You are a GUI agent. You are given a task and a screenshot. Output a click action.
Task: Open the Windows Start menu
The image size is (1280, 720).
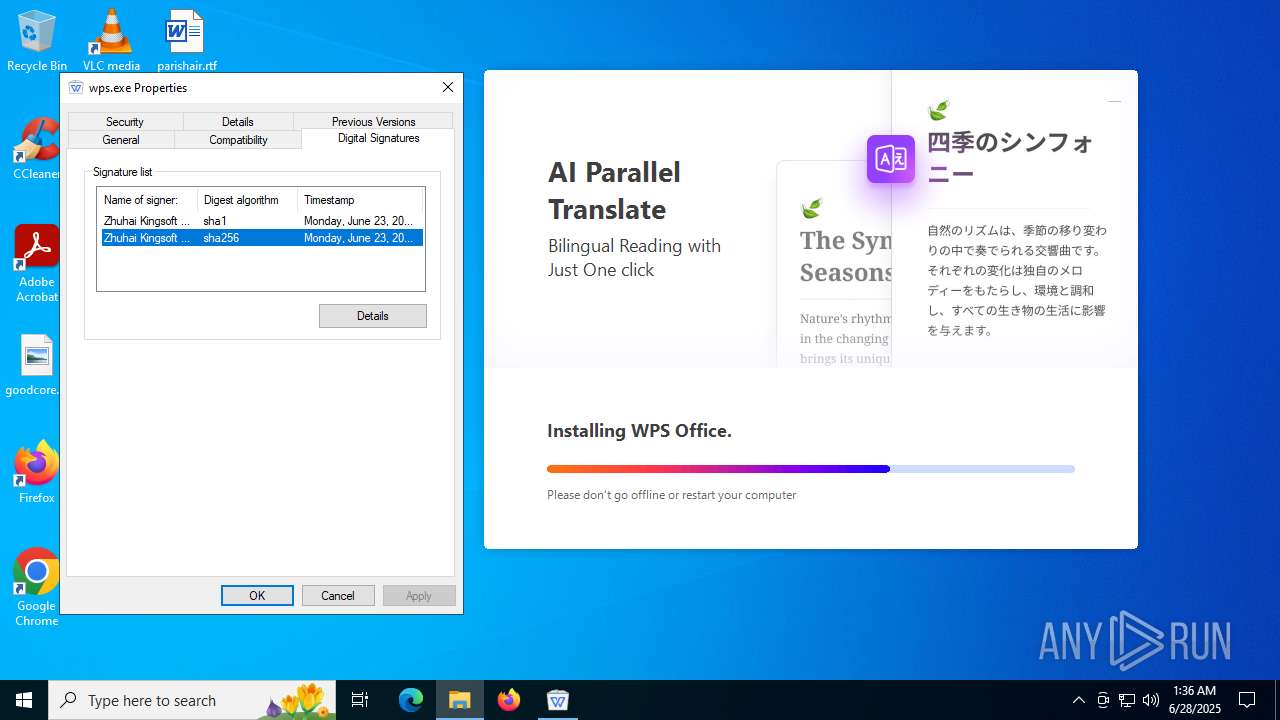tap(24, 700)
